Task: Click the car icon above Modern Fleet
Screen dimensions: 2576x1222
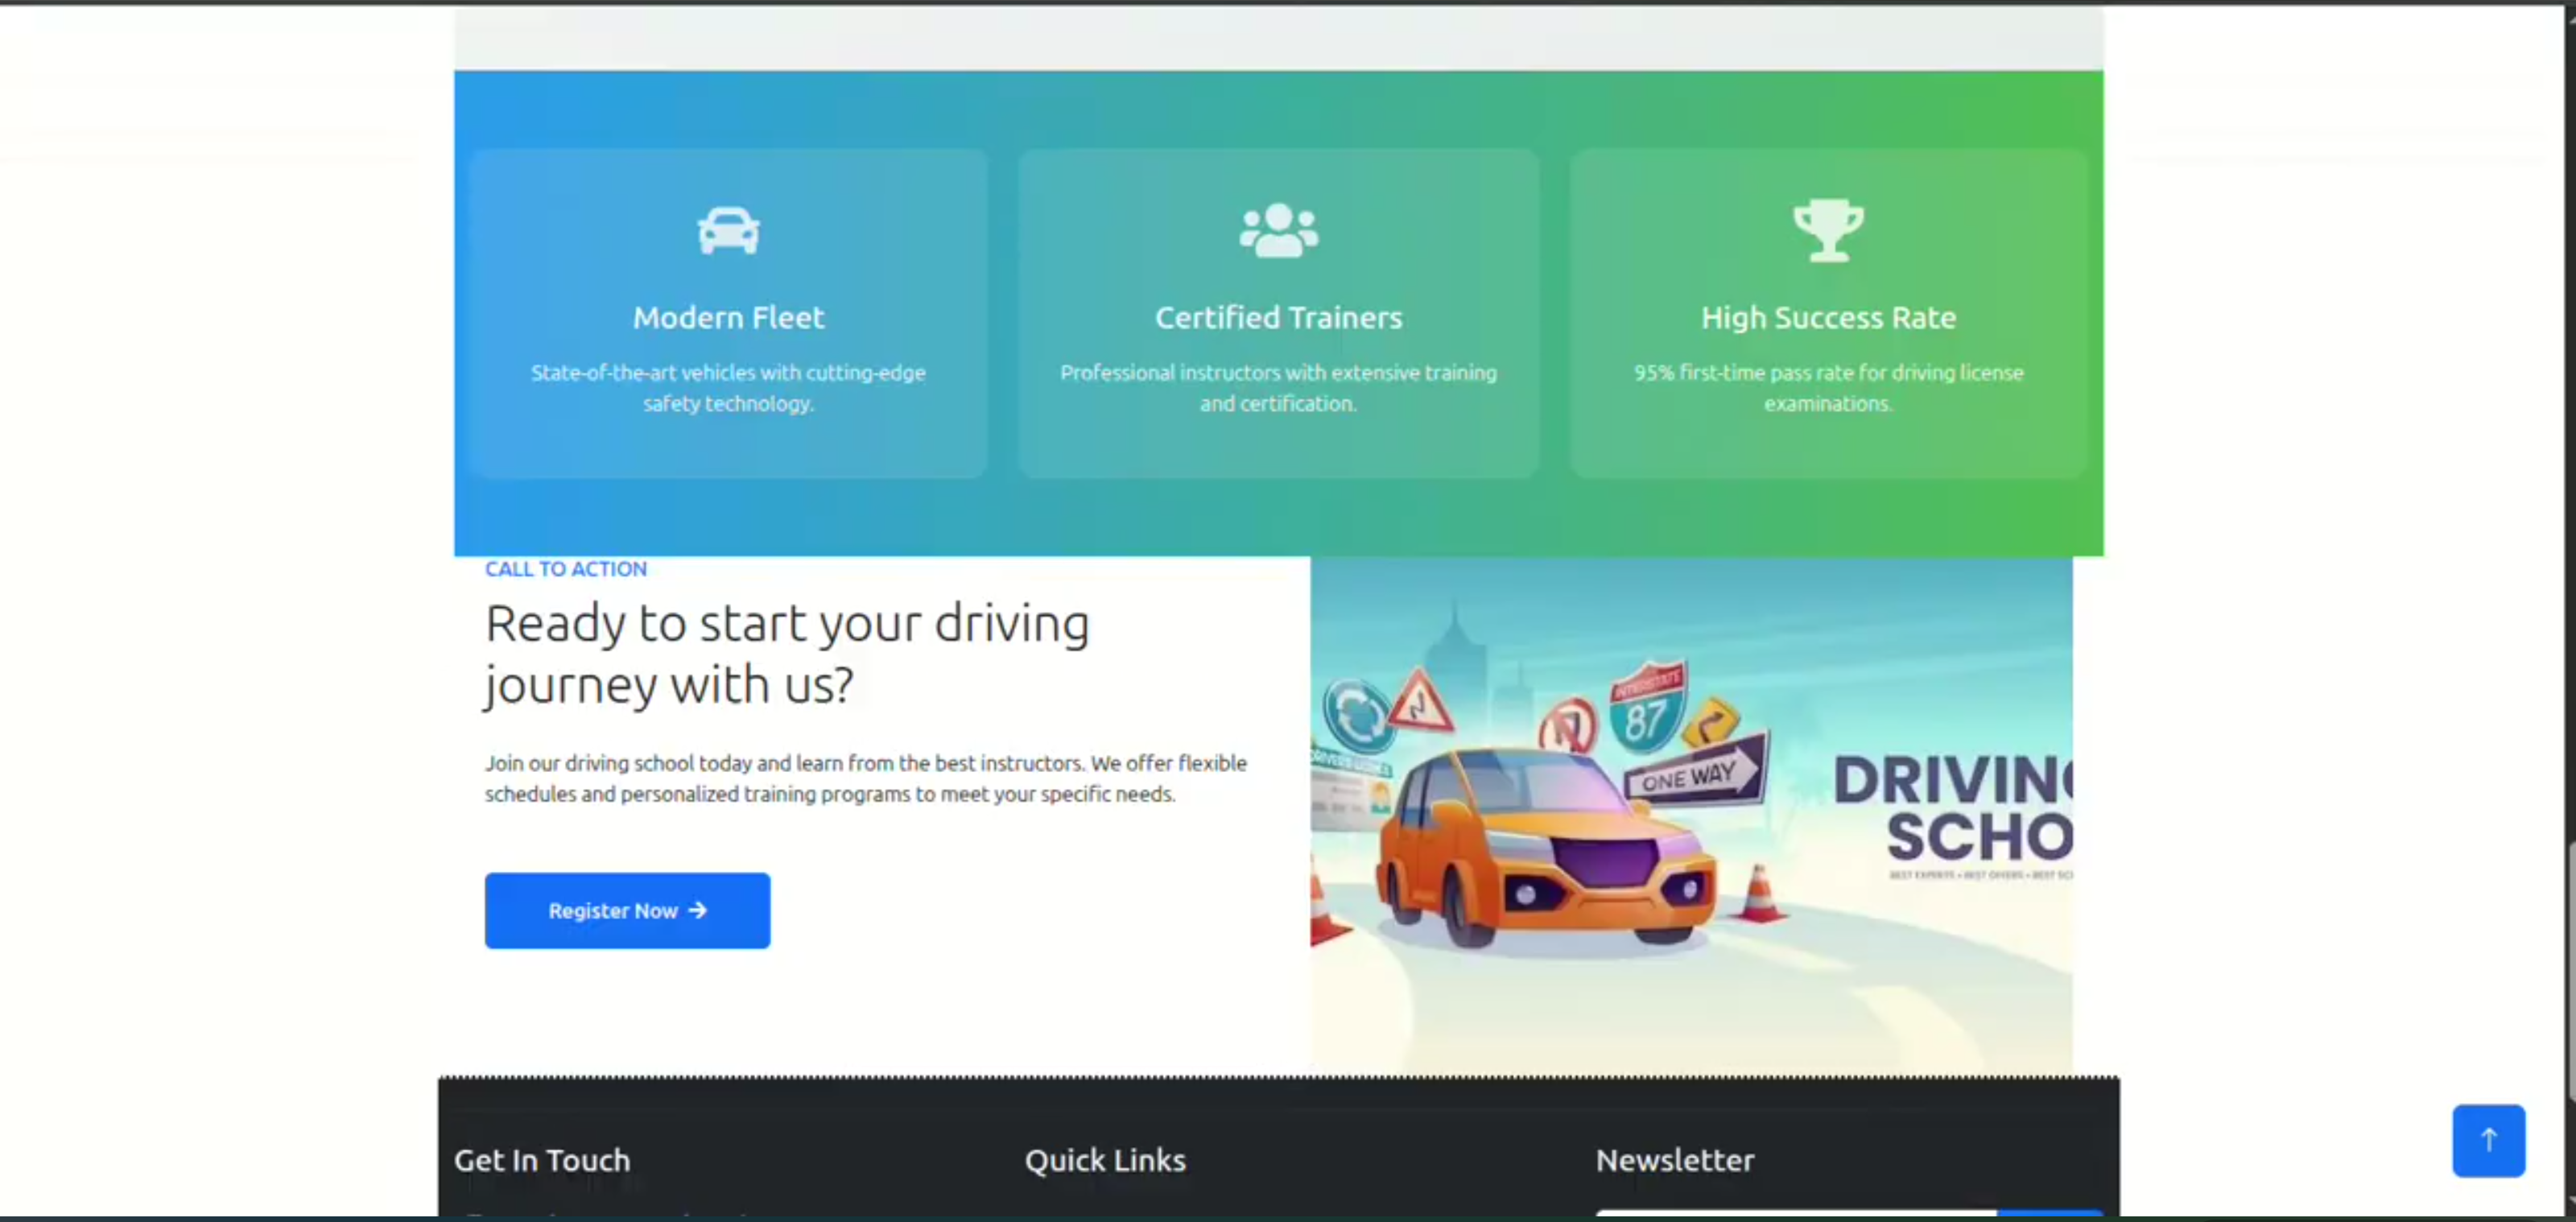Action: 728,231
